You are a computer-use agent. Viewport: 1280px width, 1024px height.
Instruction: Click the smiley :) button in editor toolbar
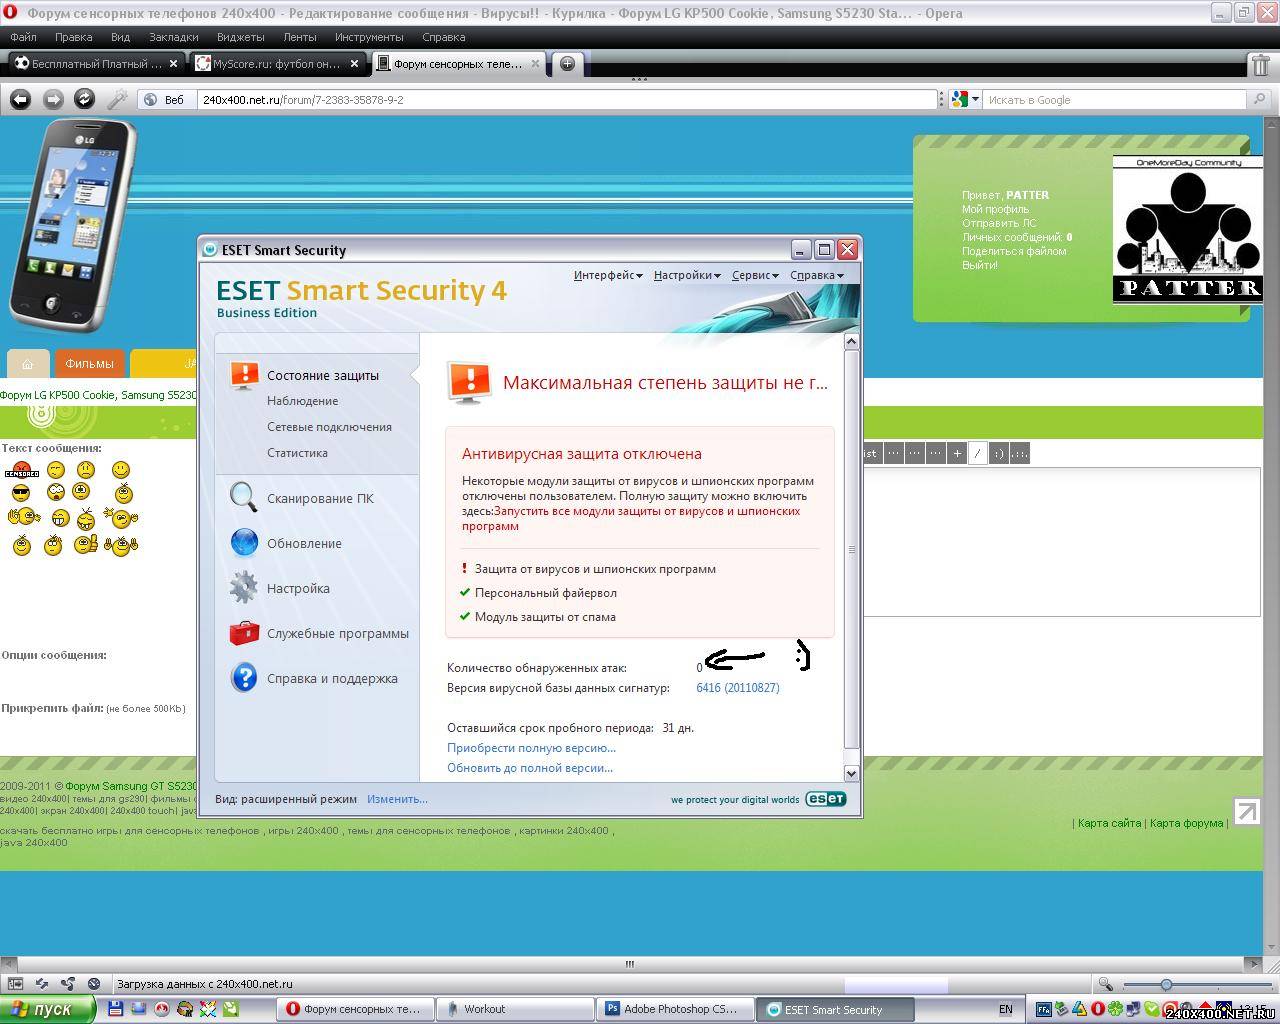pyautogui.click(x=998, y=453)
